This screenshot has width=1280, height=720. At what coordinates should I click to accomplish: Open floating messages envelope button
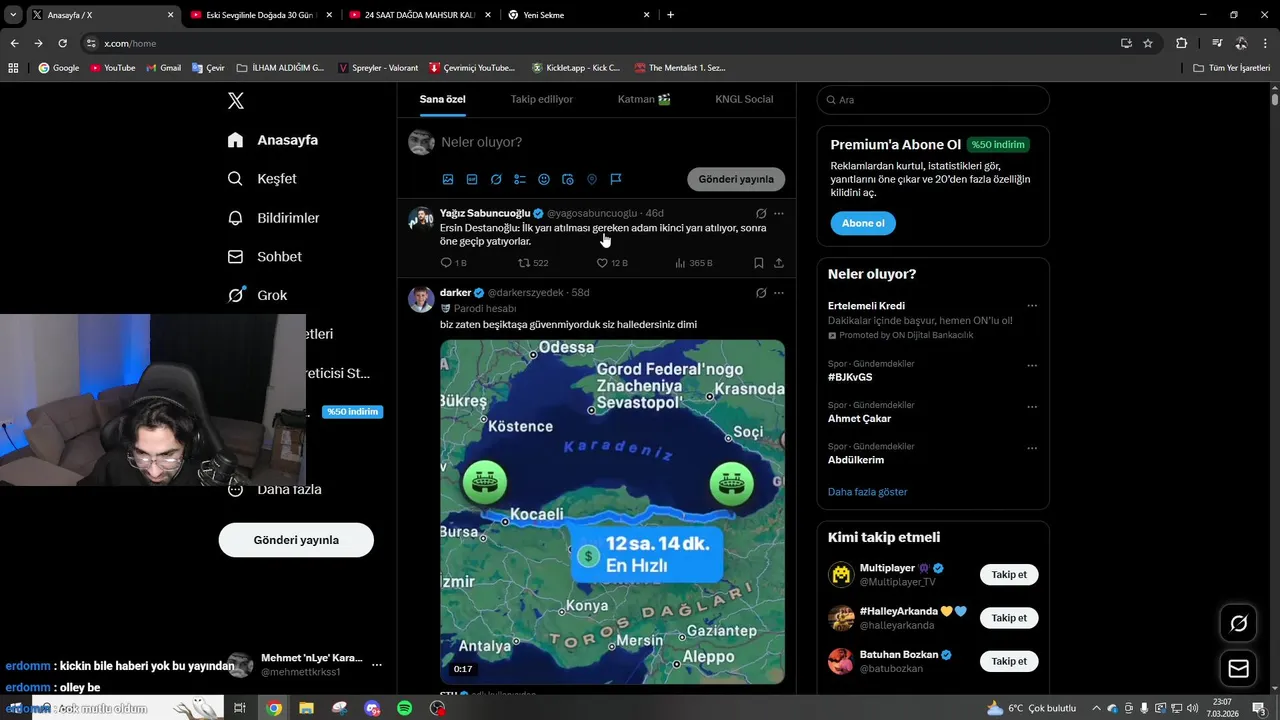coord(1238,669)
